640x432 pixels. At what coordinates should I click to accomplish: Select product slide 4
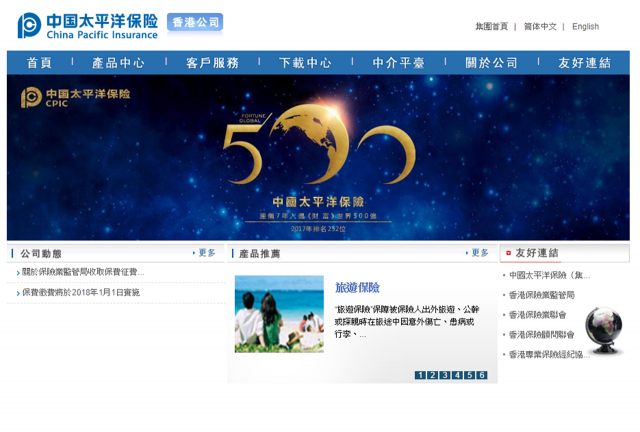tap(457, 375)
